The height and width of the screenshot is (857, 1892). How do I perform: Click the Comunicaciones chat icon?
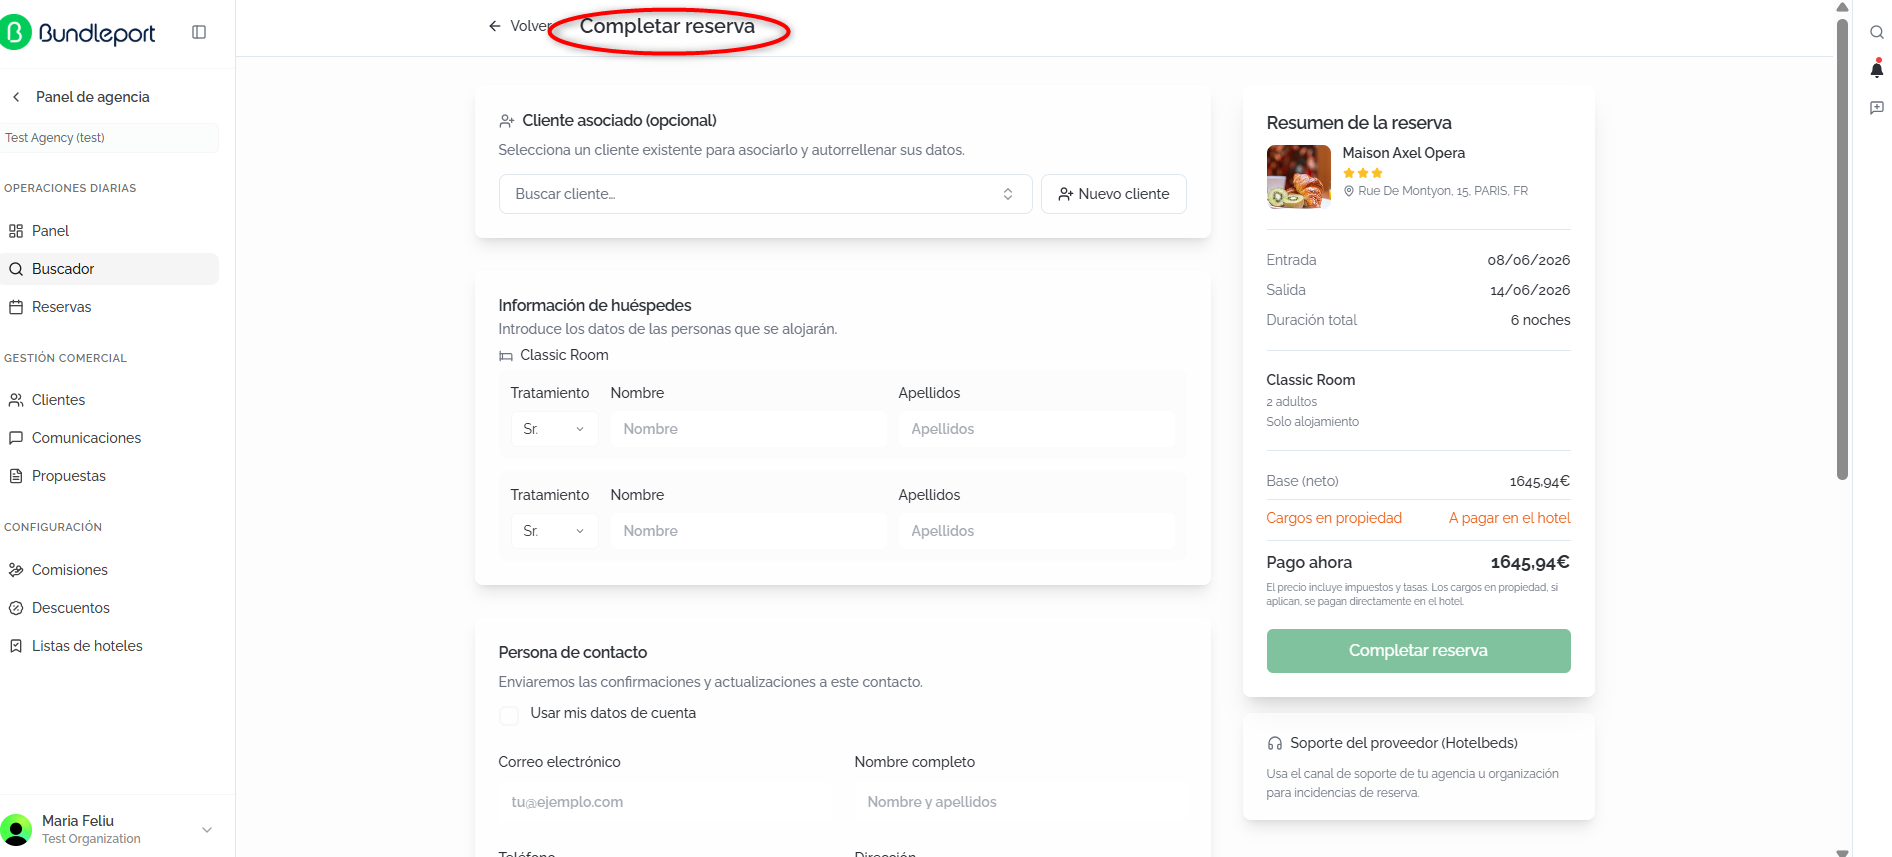coord(16,438)
